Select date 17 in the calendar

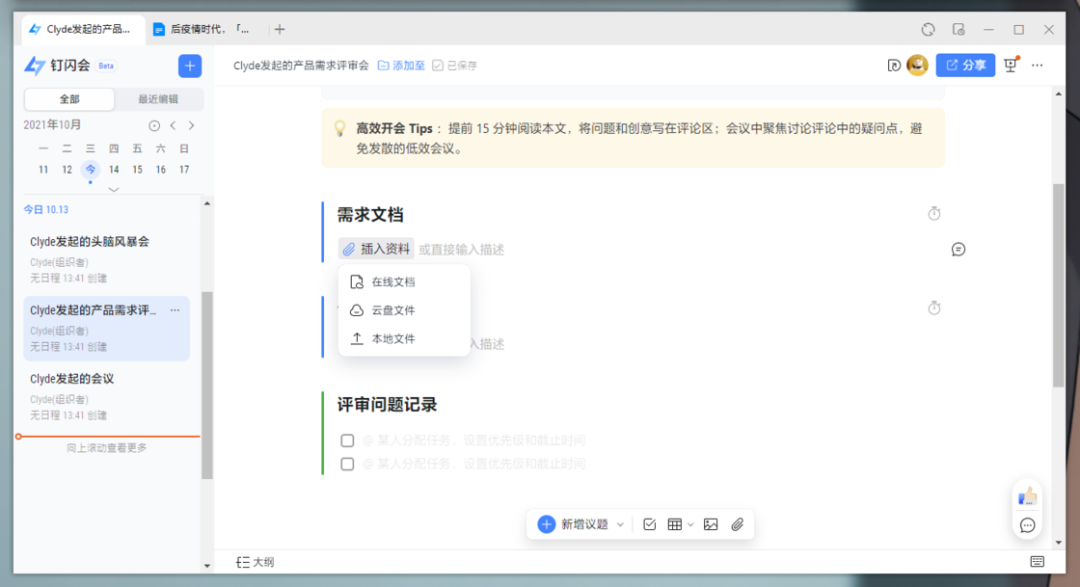[184, 169]
